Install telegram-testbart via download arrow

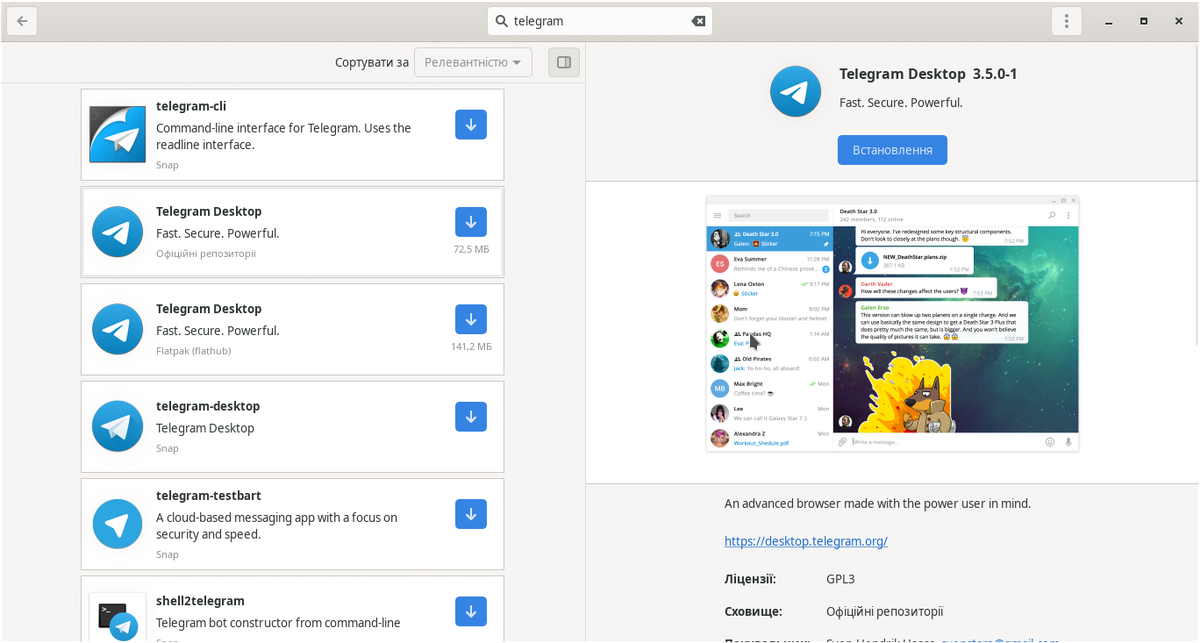tap(471, 513)
